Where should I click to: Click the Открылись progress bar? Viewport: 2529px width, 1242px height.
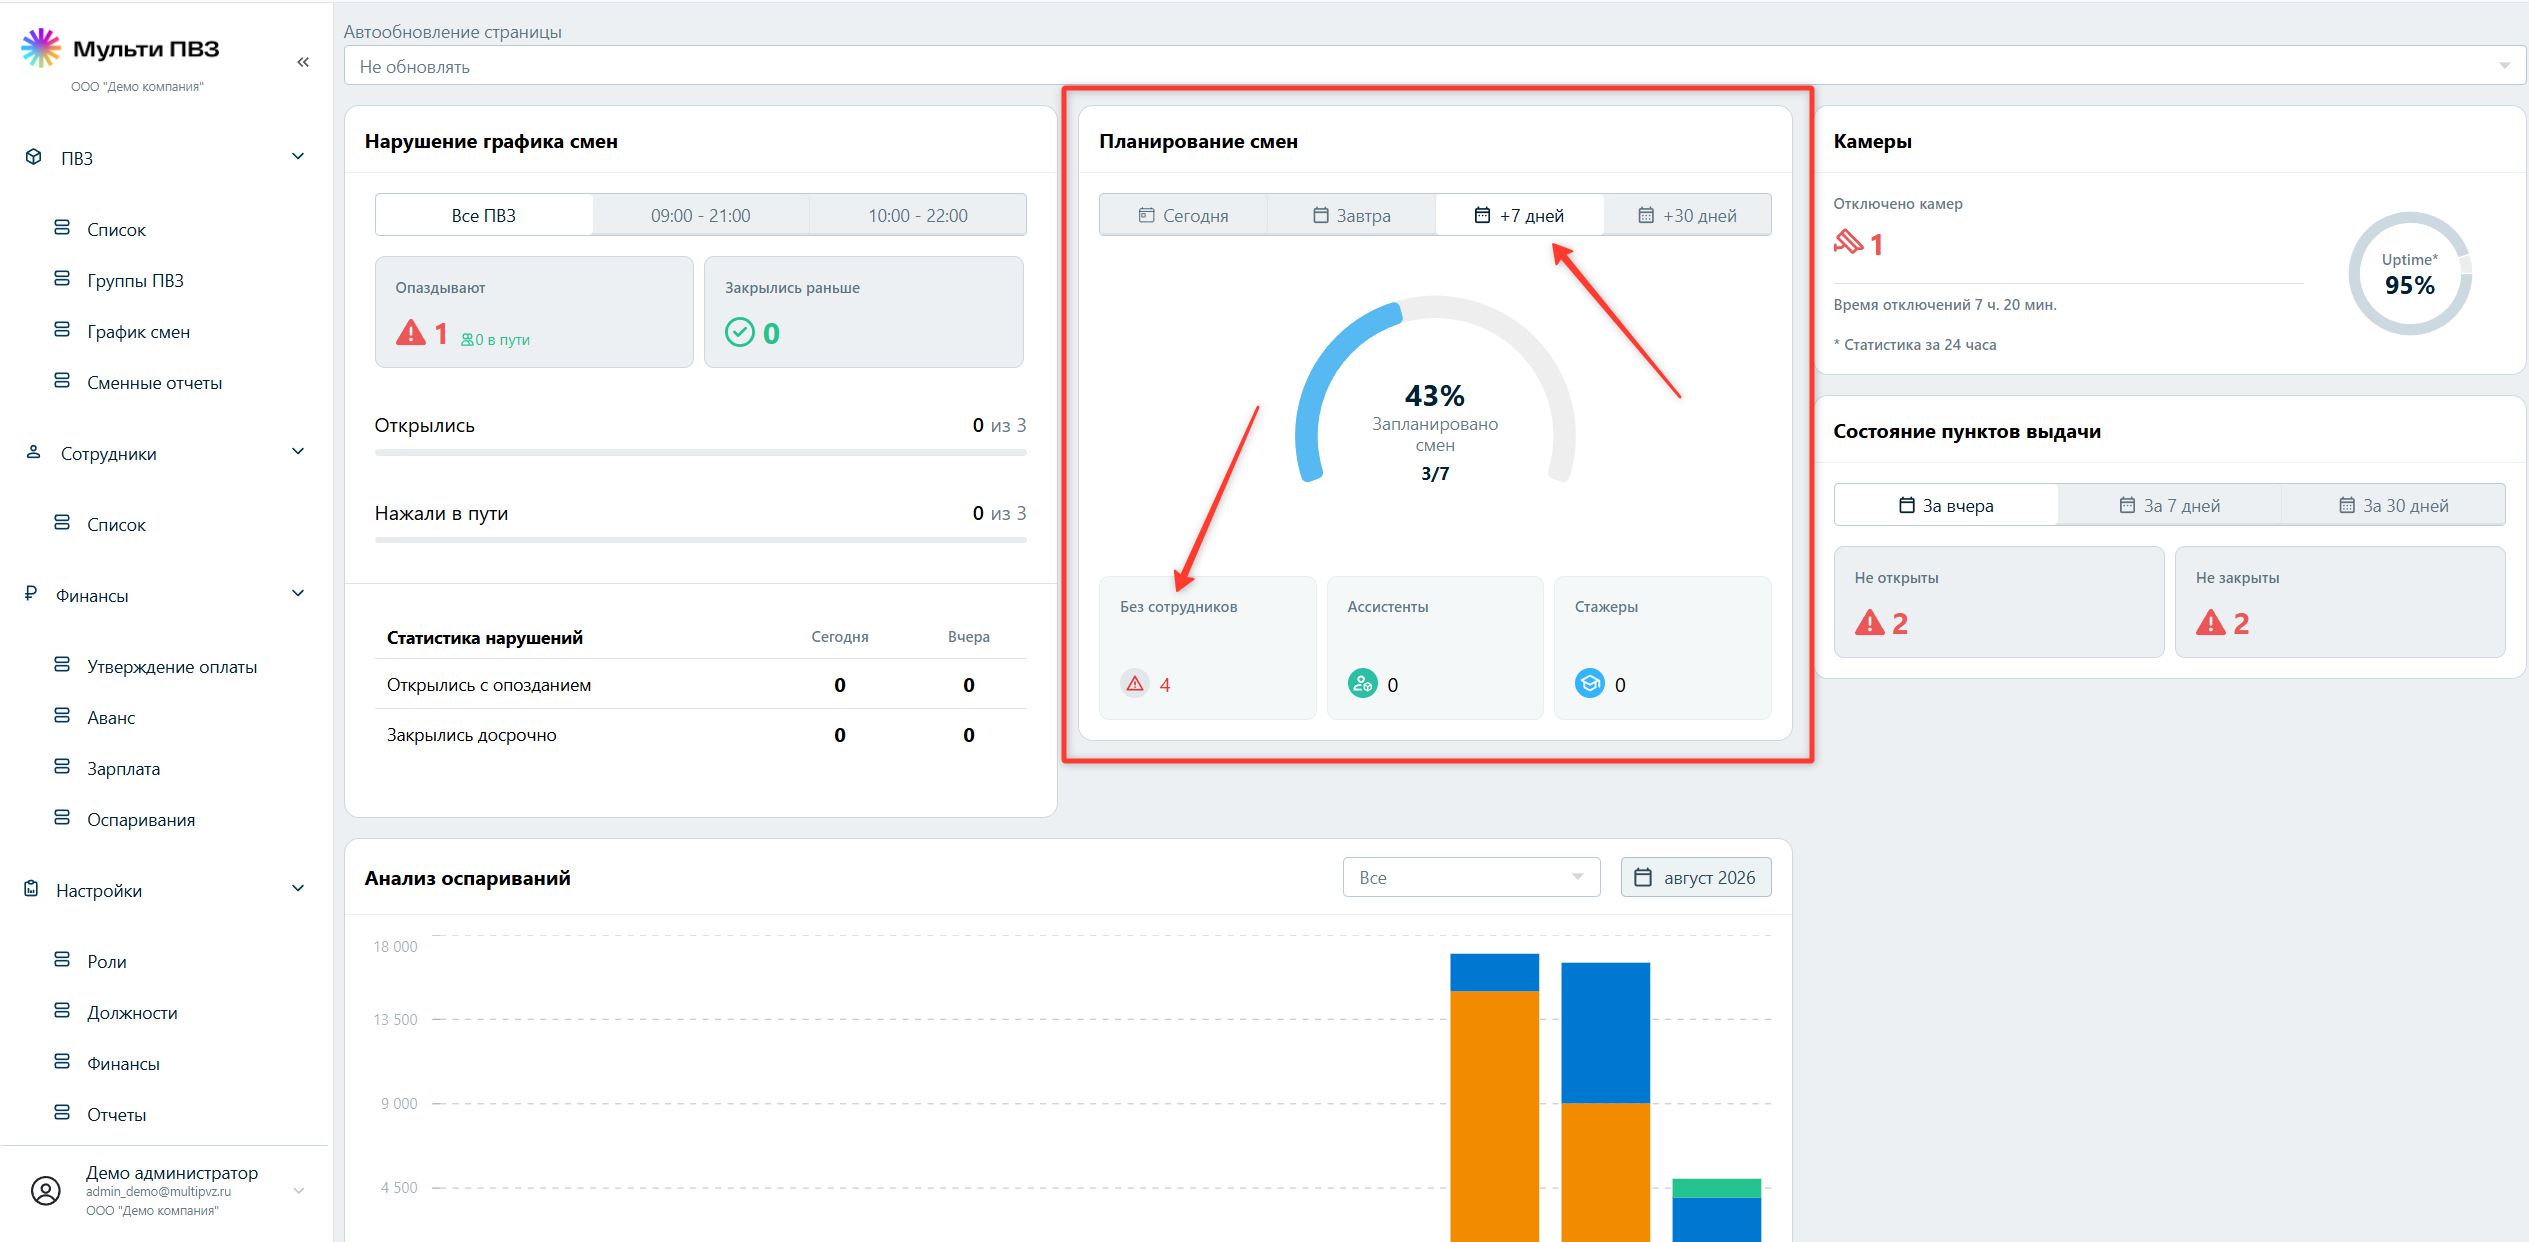tap(701, 452)
